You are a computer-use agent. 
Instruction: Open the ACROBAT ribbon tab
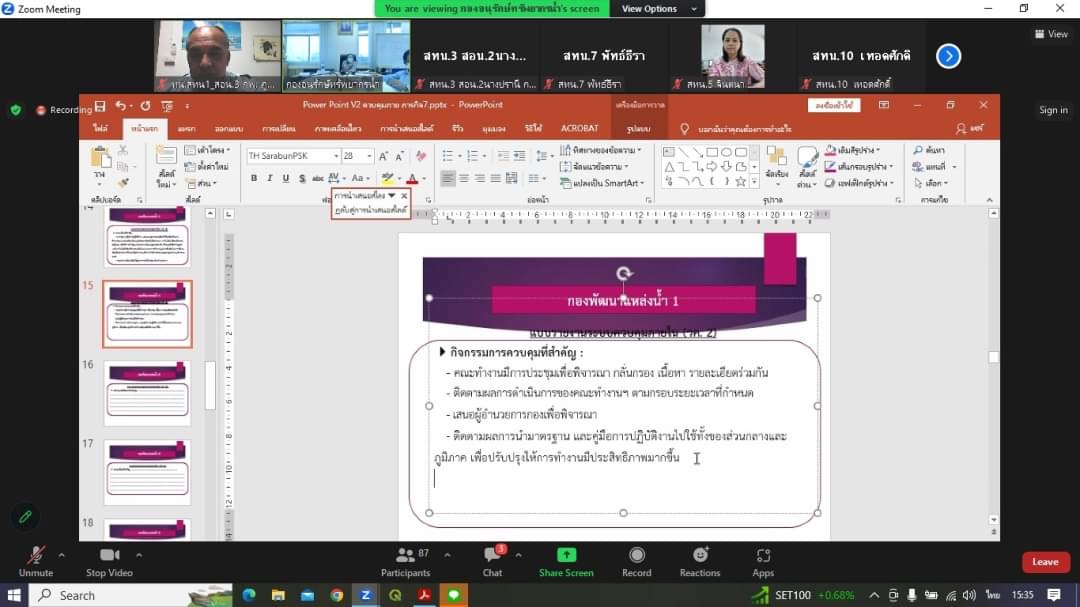tap(579, 129)
